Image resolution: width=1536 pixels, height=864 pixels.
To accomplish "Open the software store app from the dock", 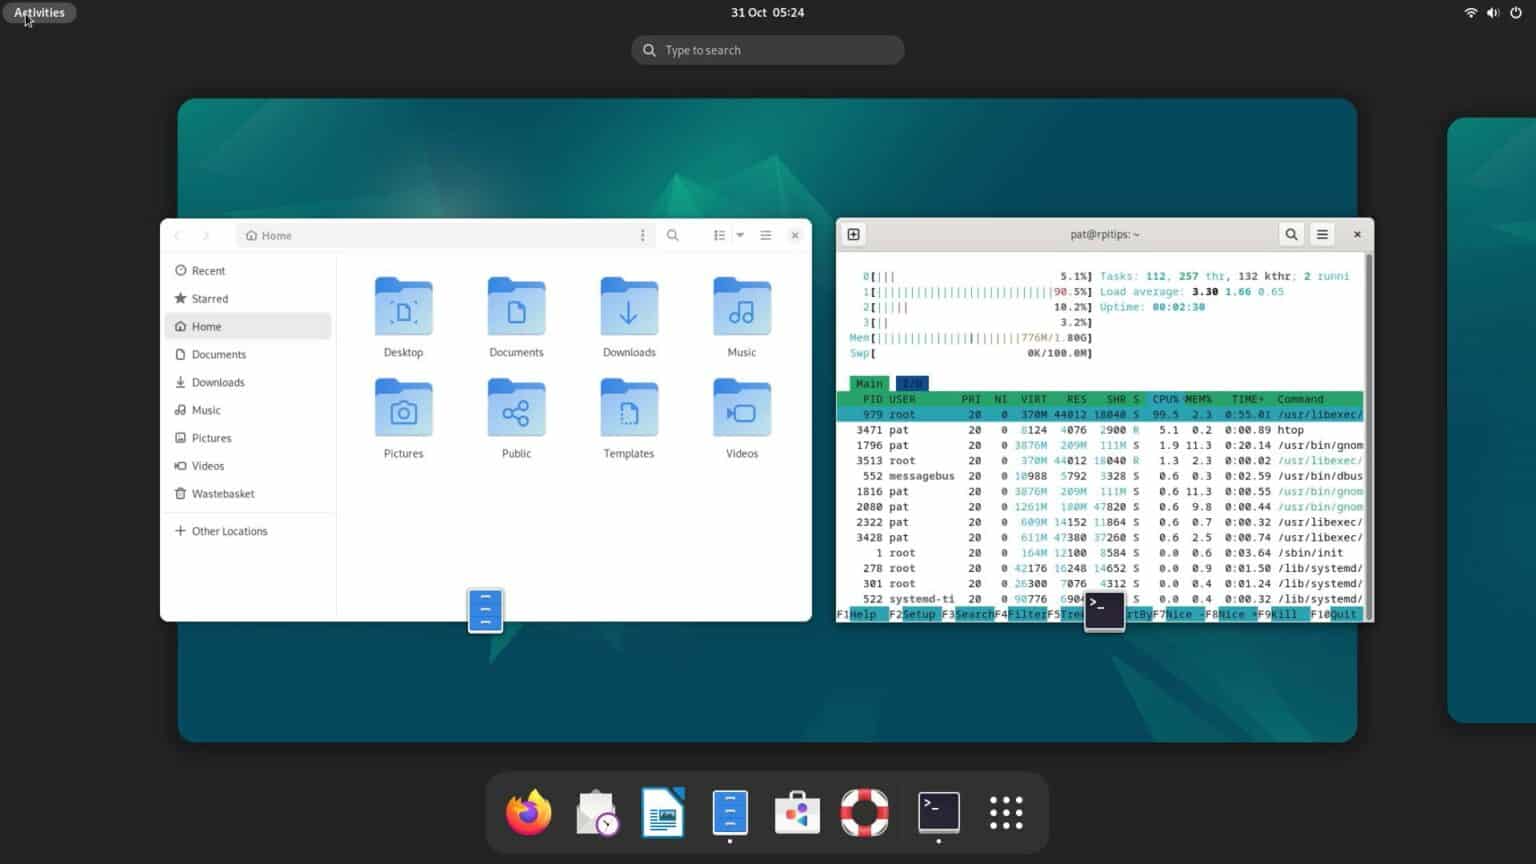I will [796, 813].
